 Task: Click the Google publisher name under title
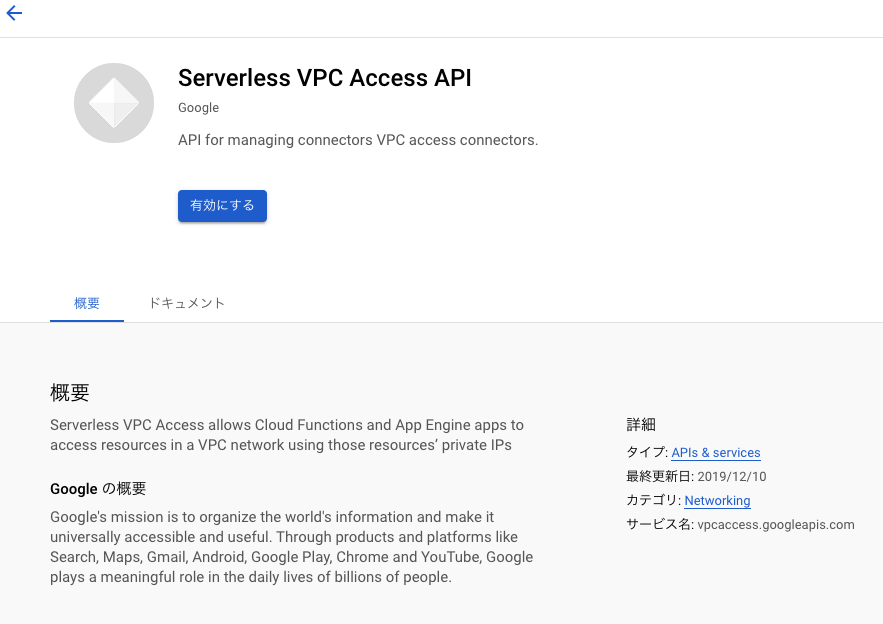[198, 108]
